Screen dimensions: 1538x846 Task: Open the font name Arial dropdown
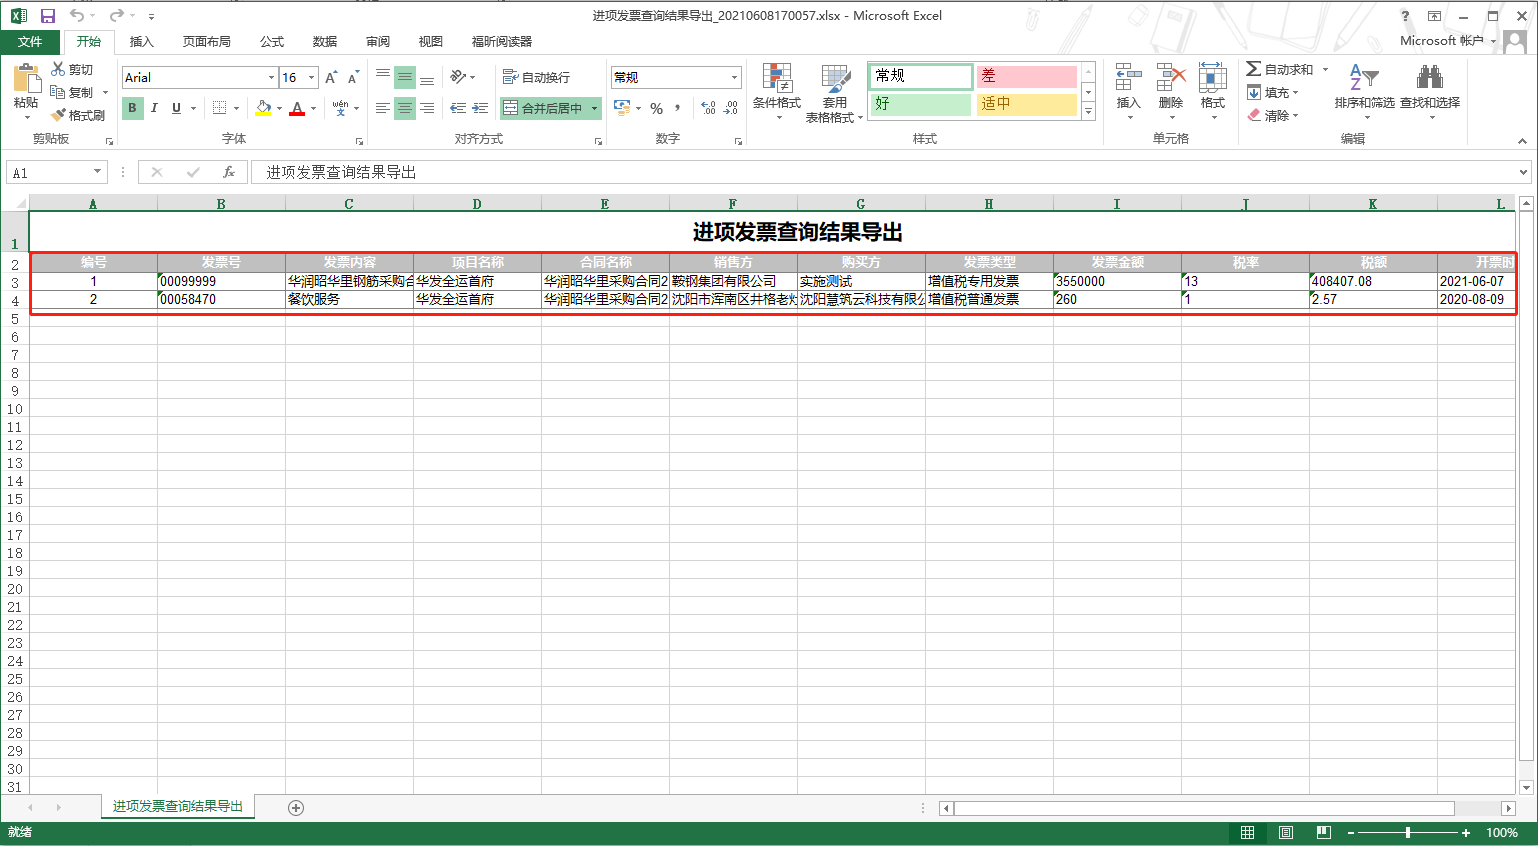tap(271, 77)
